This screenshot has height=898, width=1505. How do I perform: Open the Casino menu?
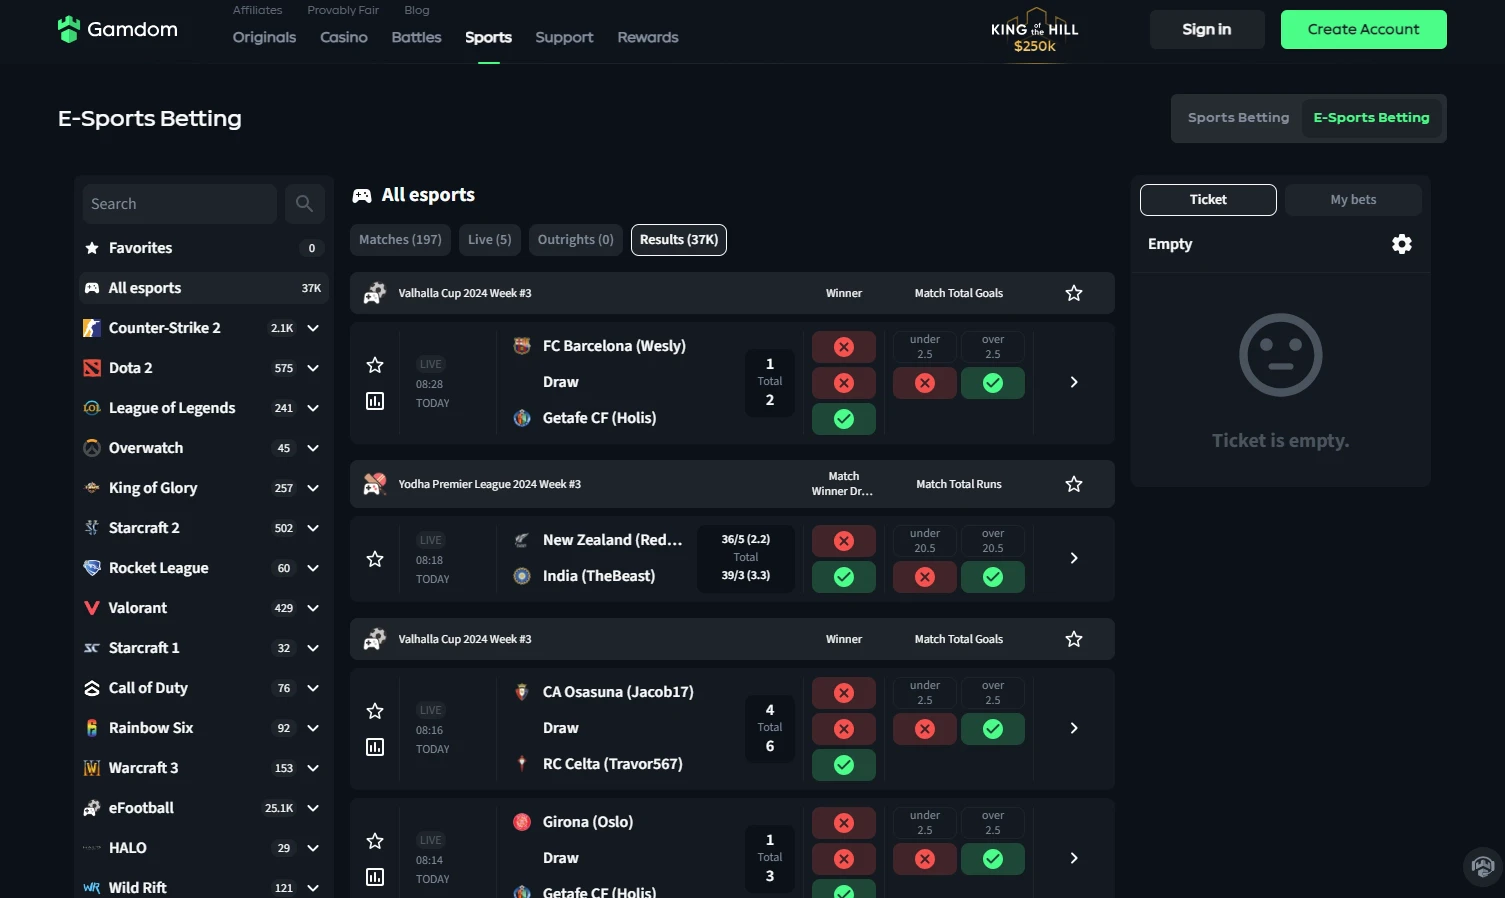pyautogui.click(x=344, y=38)
